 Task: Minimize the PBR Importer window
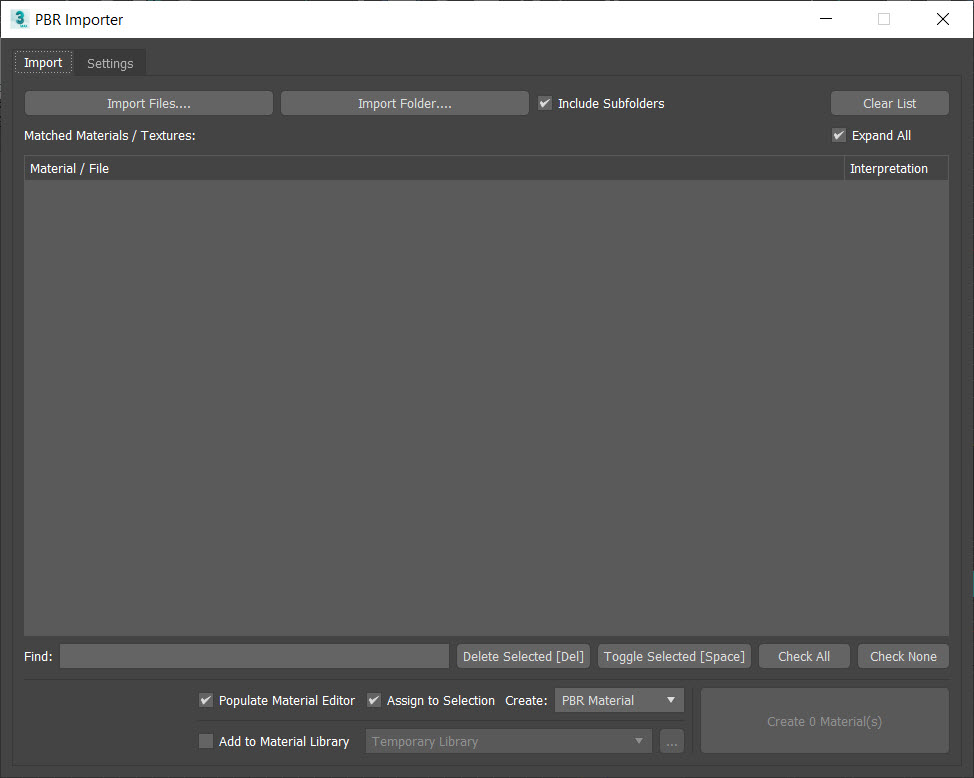click(x=826, y=19)
